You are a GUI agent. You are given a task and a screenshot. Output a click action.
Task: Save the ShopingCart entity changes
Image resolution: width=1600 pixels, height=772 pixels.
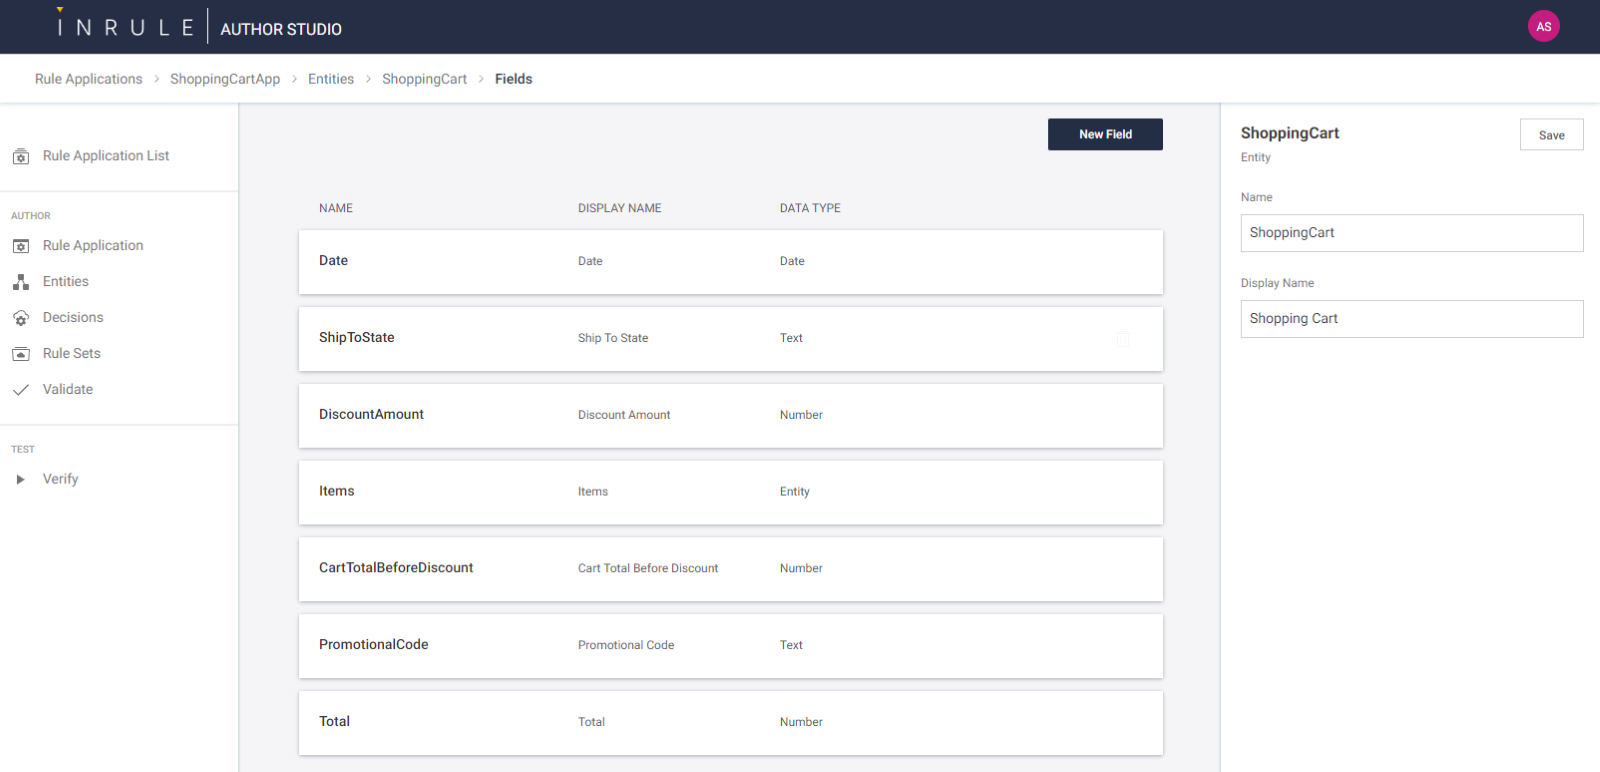[1551, 135]
